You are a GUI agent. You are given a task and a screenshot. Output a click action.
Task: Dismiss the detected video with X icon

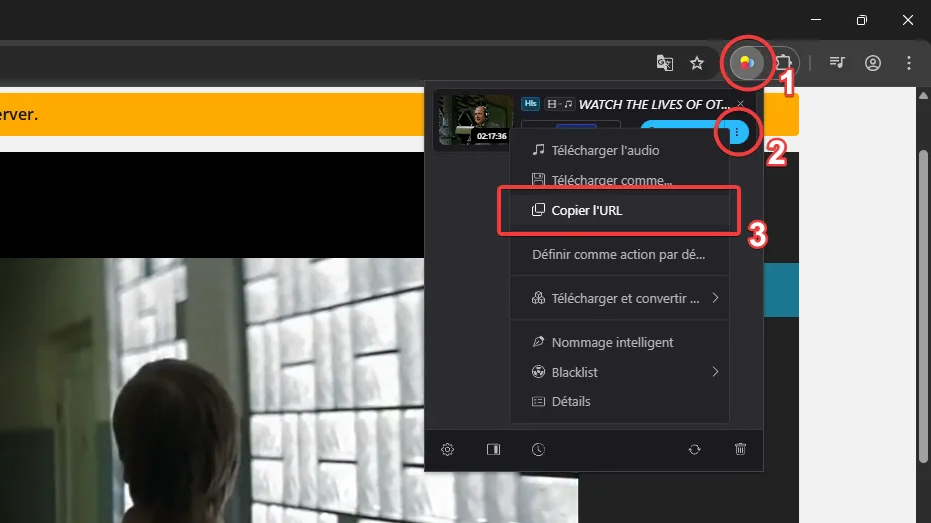coord(740,104)
